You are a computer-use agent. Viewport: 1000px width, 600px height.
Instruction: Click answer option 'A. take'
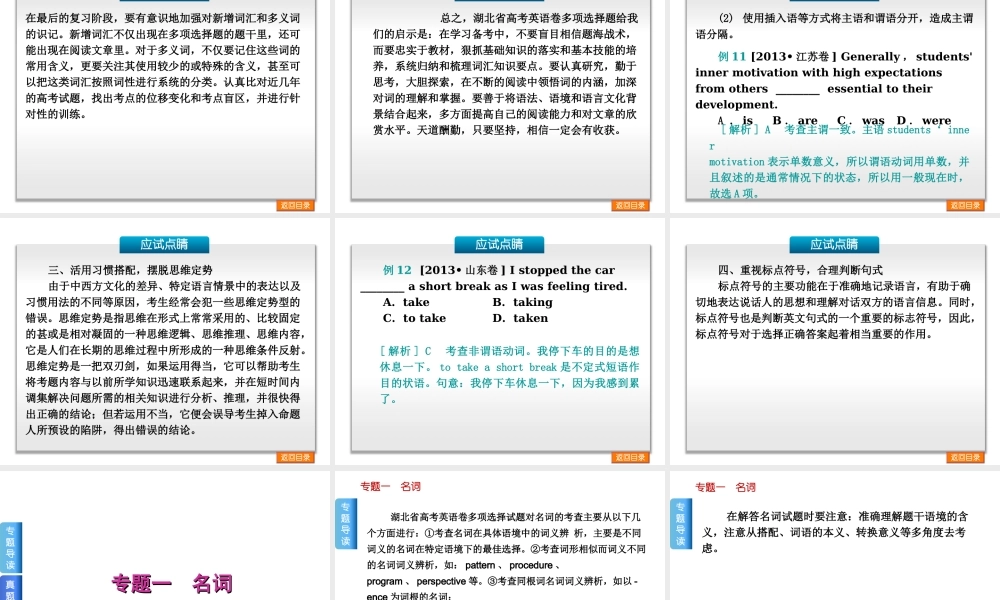click(406, 302)
